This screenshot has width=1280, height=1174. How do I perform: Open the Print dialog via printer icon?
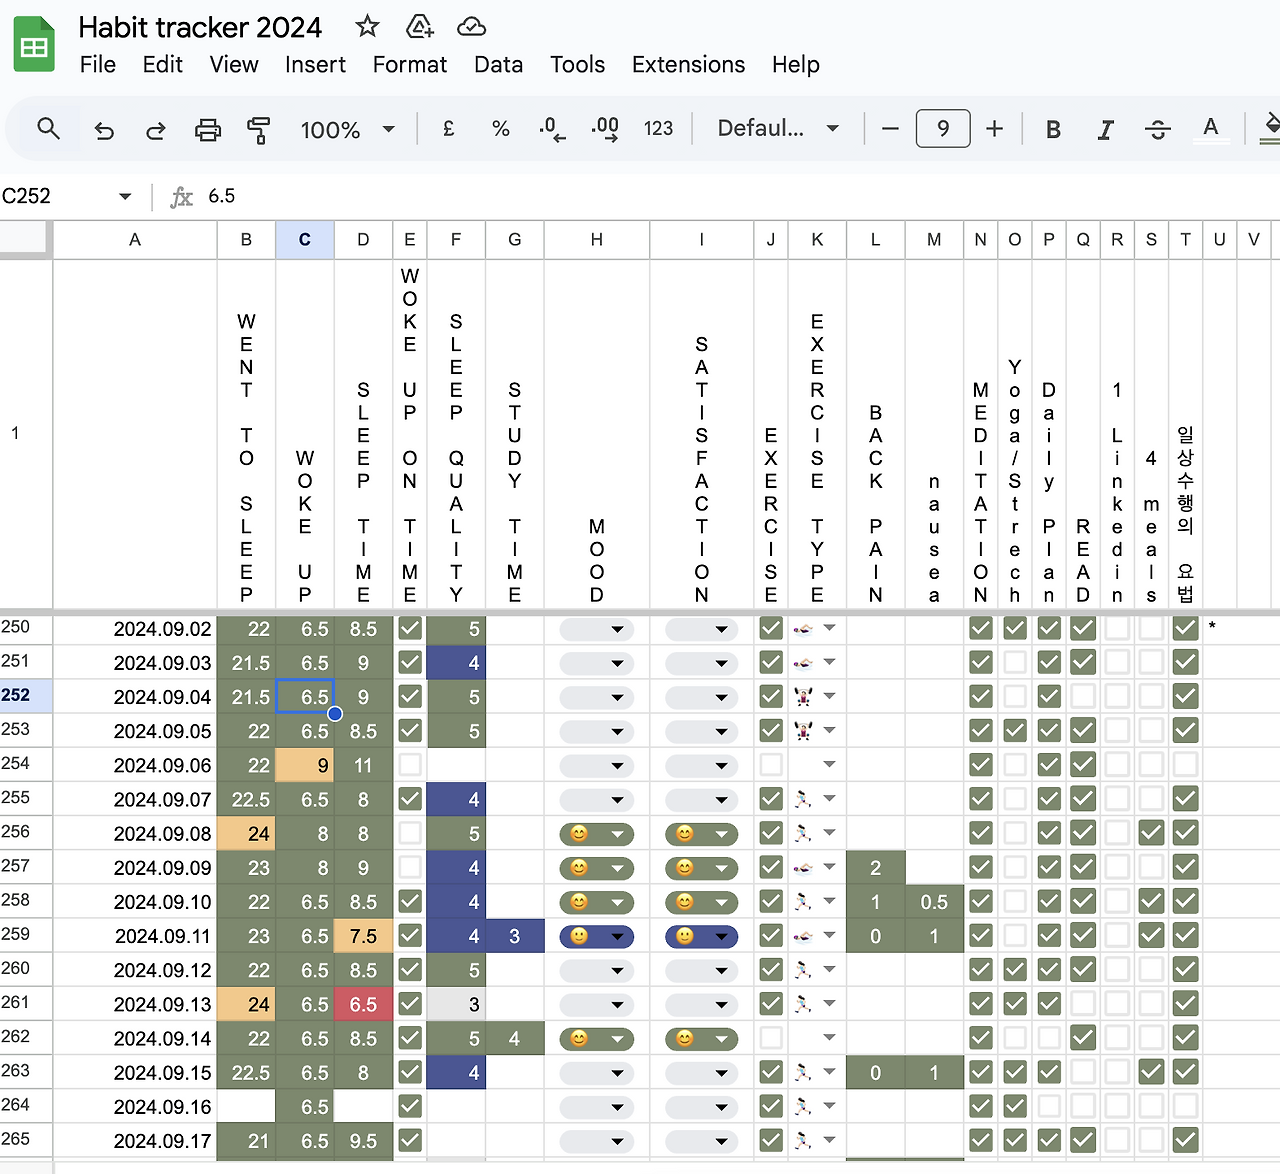click(207, 128)
